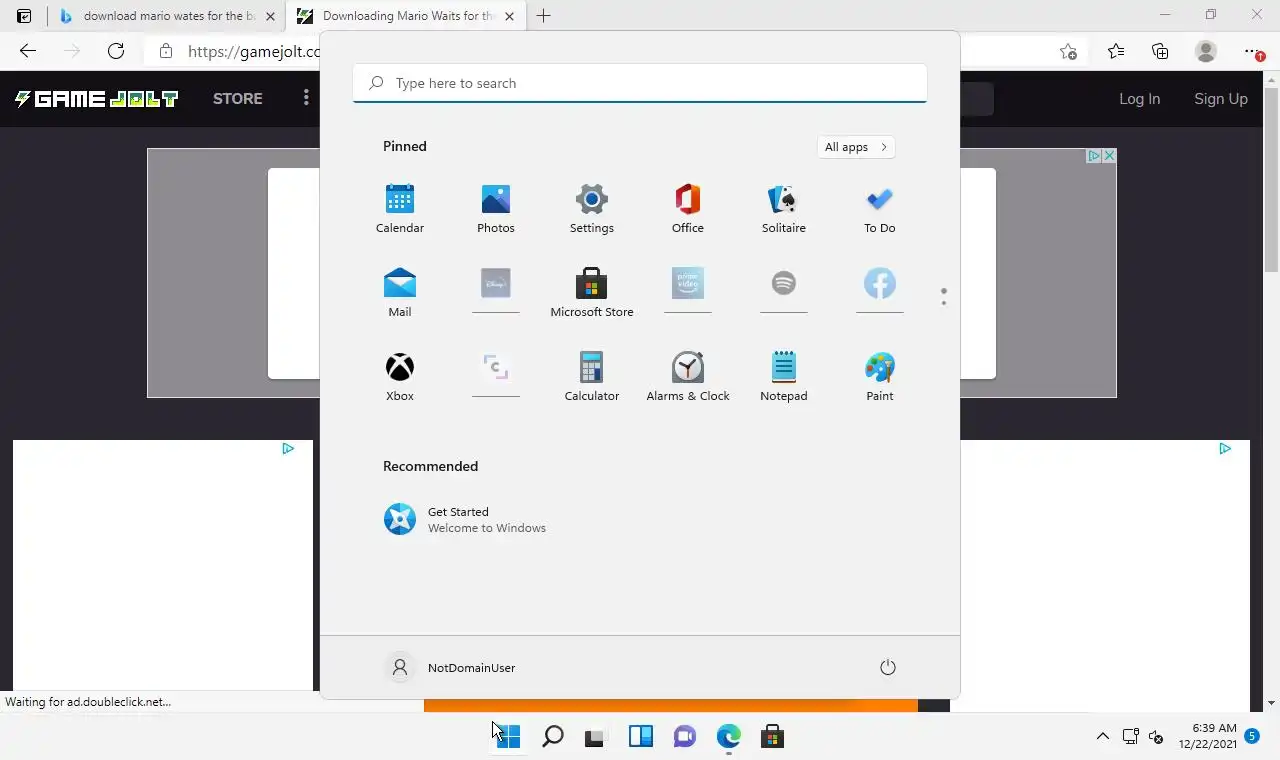Viewport: 1280px width, 760px height.
Task: Switch to Microsoft Edge on taskbar
Action: point(728,737)
